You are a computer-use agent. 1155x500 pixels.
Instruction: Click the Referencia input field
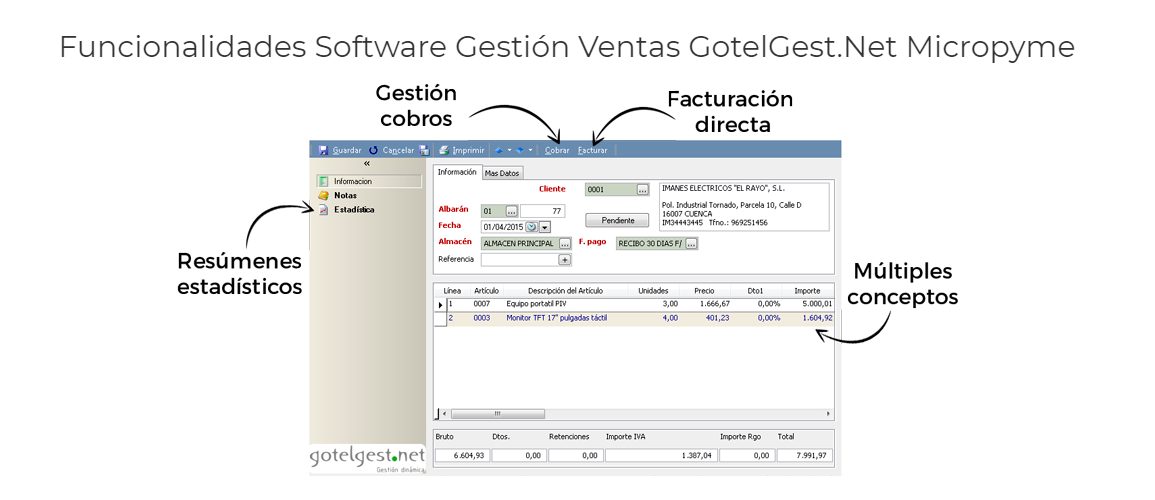(518, 259)
